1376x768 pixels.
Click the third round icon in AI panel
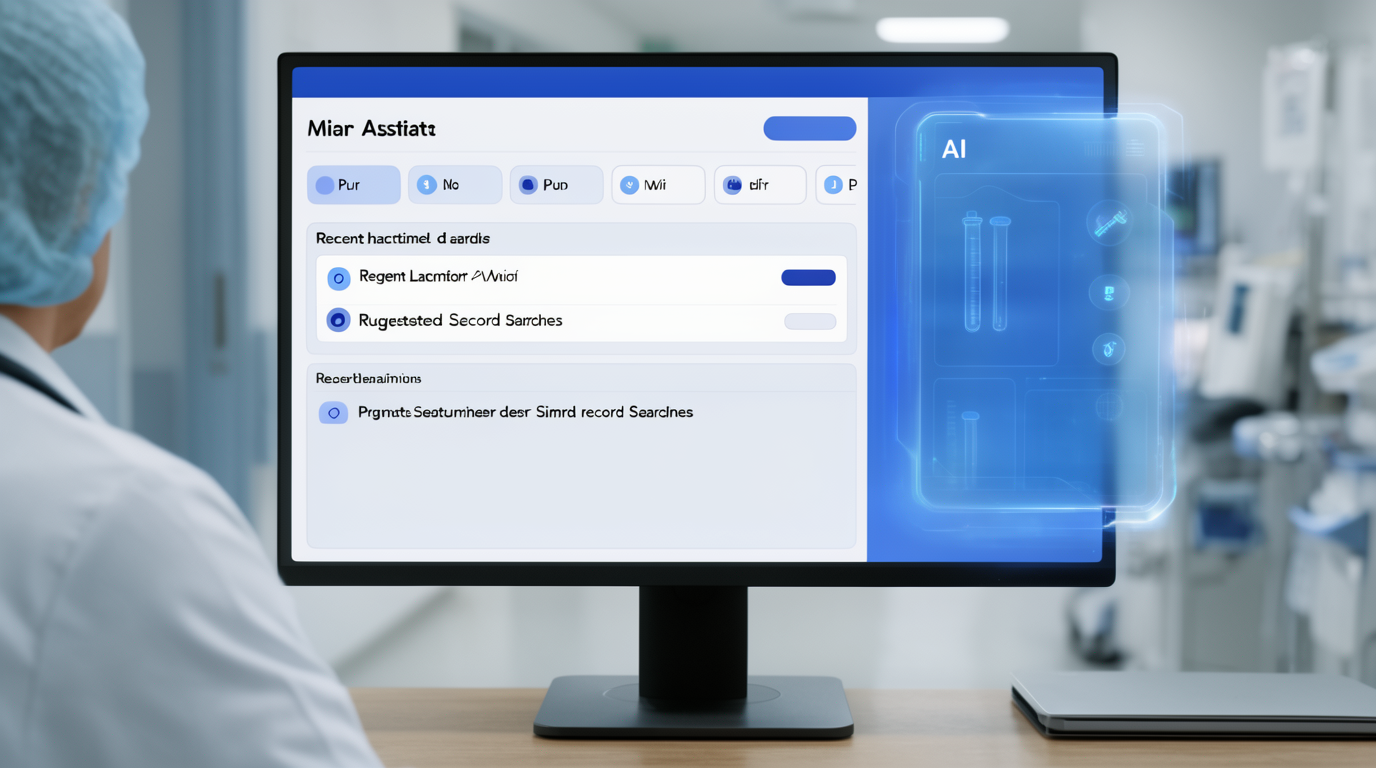tap(1108, 349)
